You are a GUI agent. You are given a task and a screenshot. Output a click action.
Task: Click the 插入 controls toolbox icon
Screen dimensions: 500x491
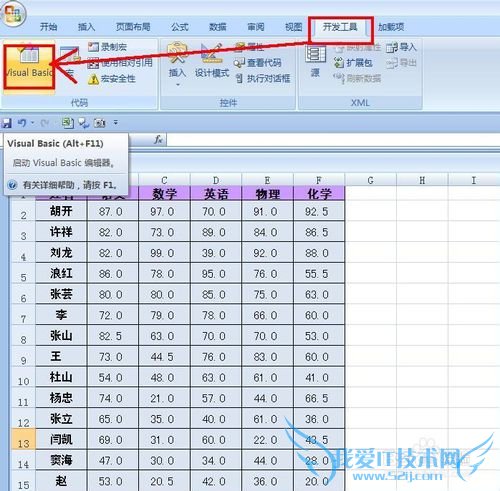pyautogui.click(x=177, y=53)
